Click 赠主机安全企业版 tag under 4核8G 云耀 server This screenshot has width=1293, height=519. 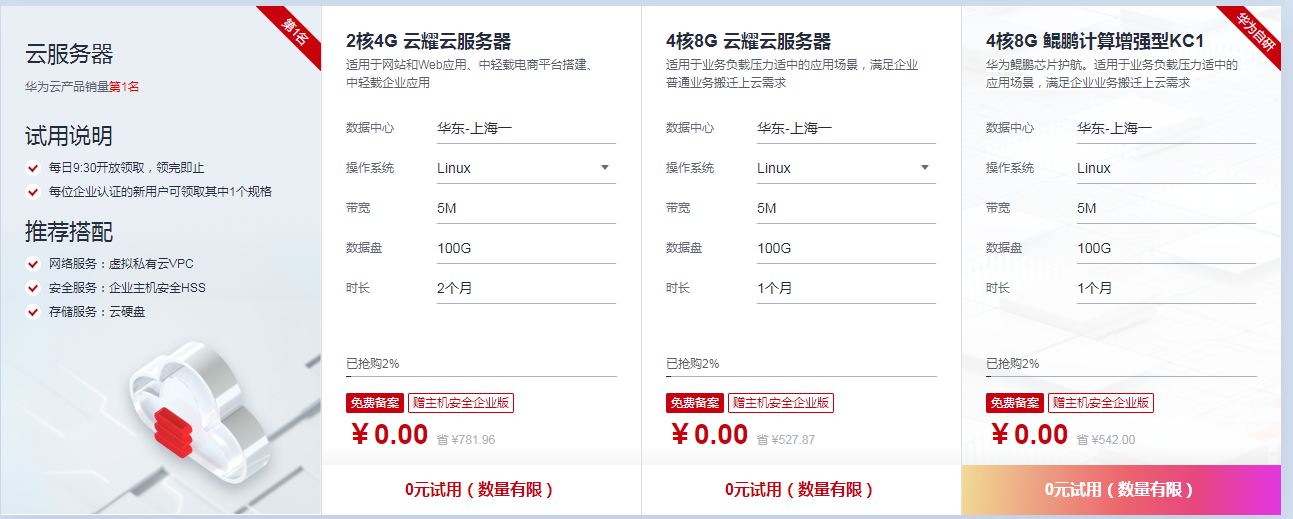coord(781,403)
